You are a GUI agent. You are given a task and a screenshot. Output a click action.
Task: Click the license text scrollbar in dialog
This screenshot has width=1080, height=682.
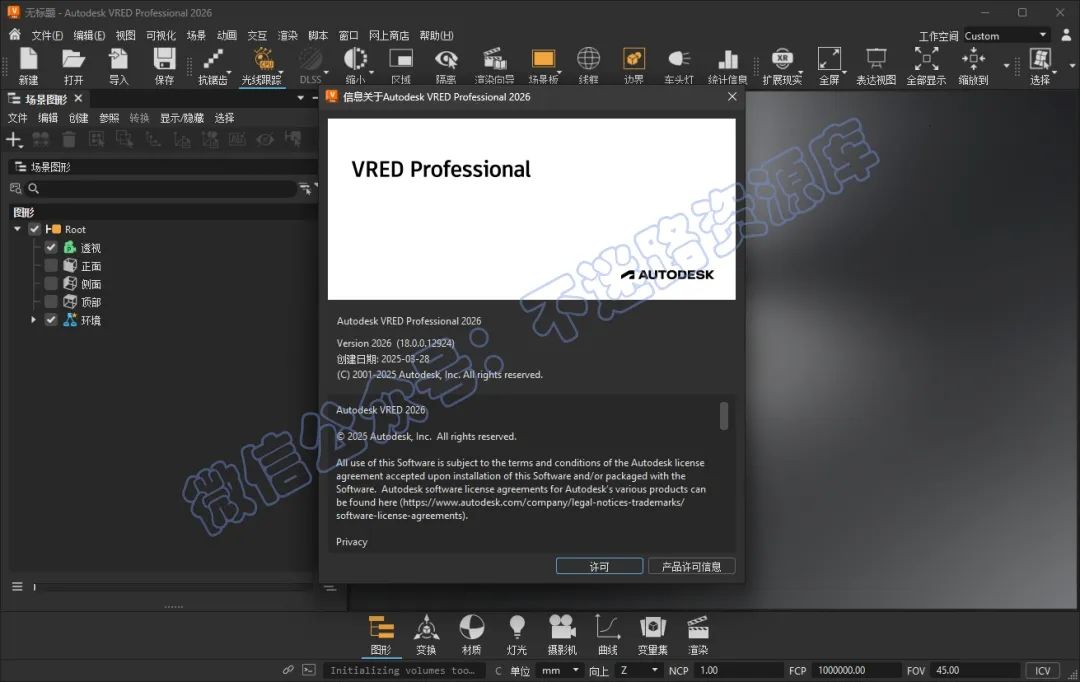tap(724, 416)
